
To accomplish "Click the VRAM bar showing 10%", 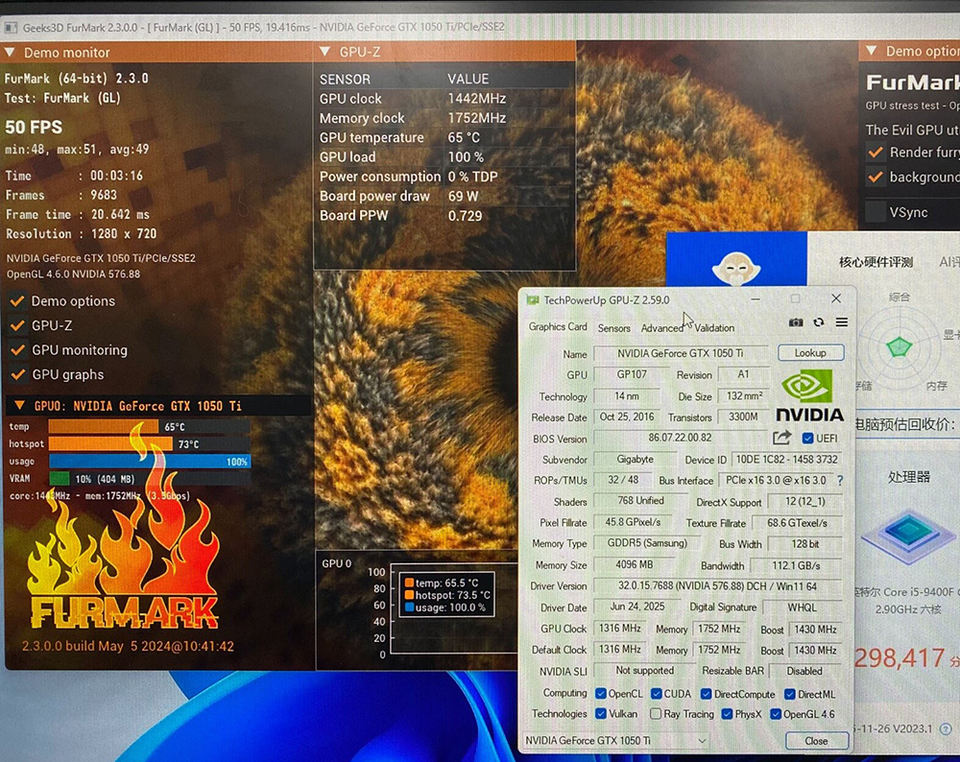I will click(149, 479).
